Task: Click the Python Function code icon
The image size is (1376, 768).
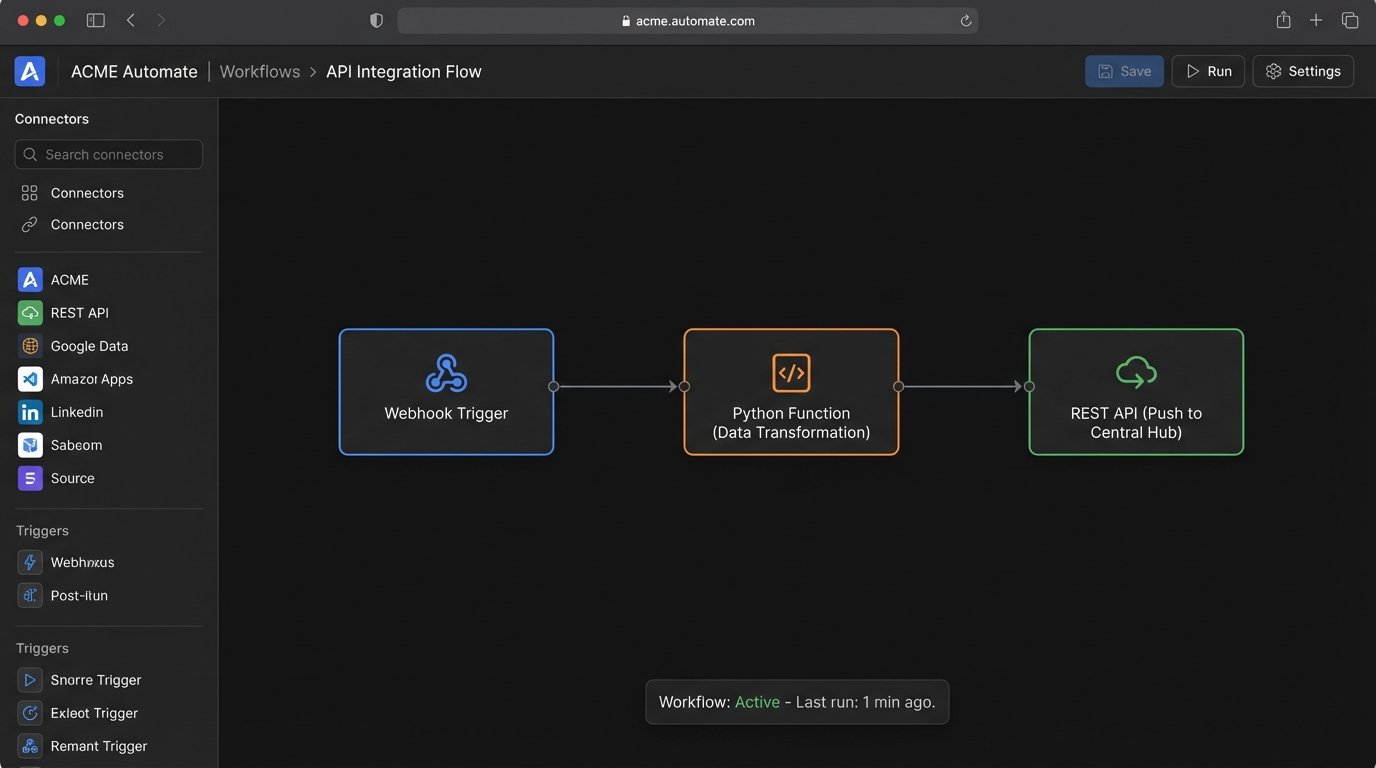Action: click(x=791, y=373)
